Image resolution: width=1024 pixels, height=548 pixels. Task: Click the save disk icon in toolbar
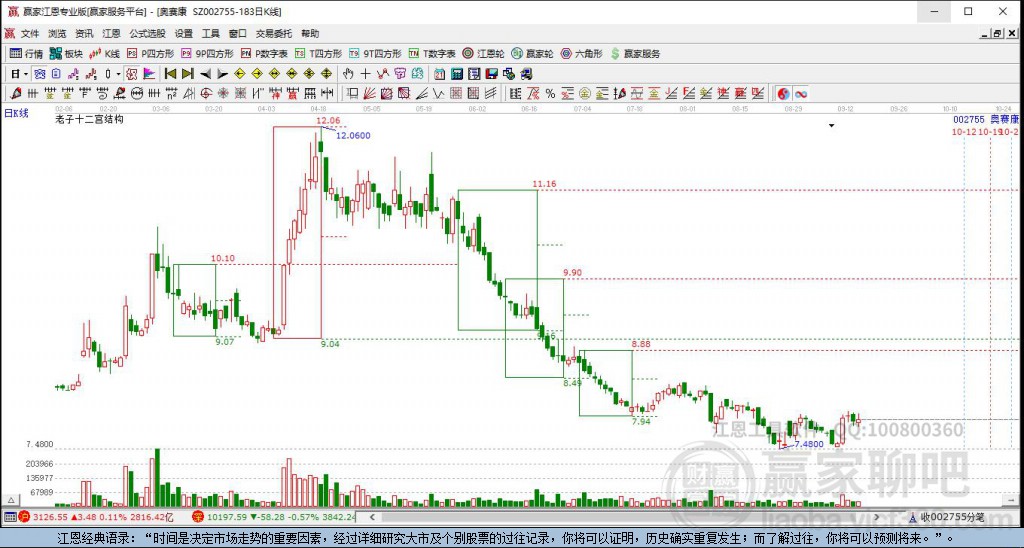click(491, 73)
